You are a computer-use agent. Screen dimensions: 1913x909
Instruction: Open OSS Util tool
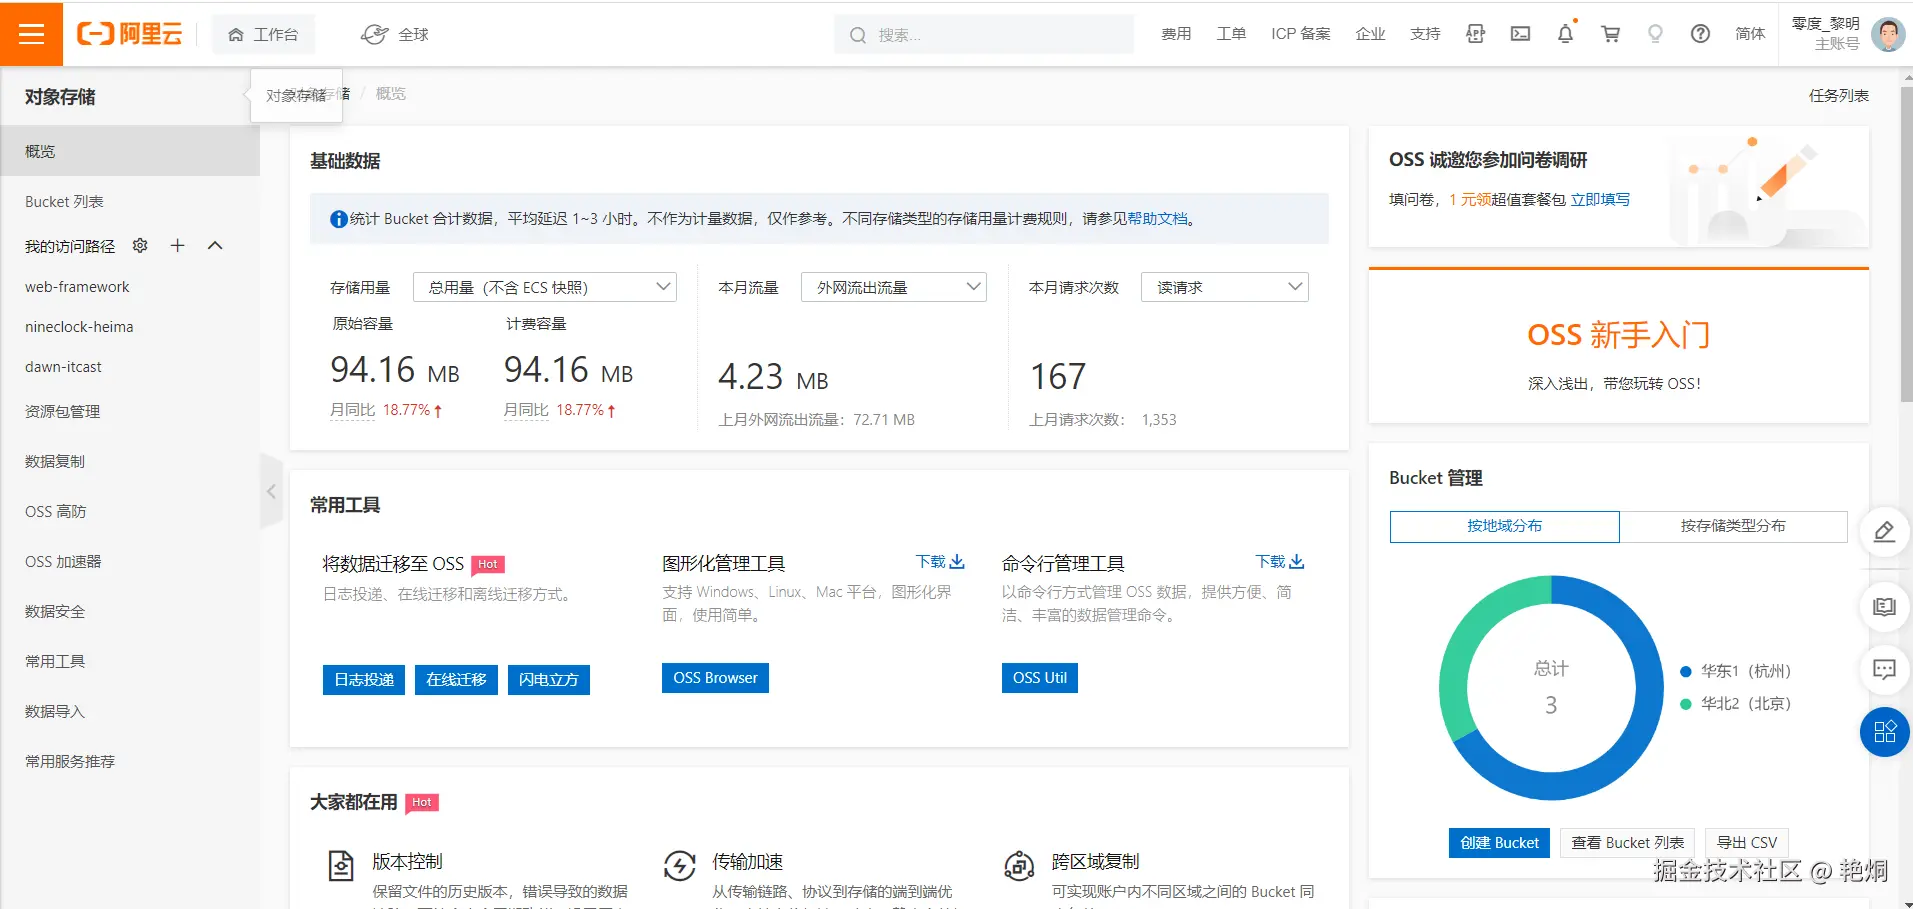click(1040, 677)
